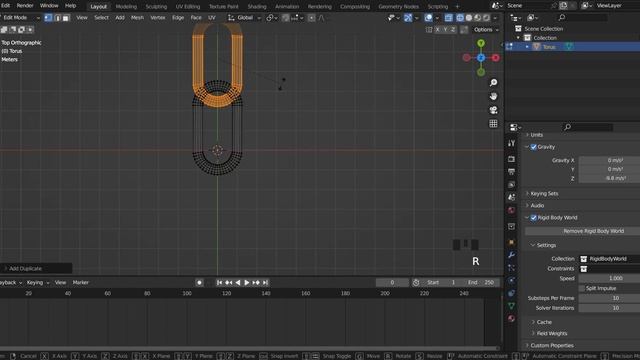This screenshot has width=640, height=360.
Task: Expand the Custom Properties panel
Action: point(552,345)
